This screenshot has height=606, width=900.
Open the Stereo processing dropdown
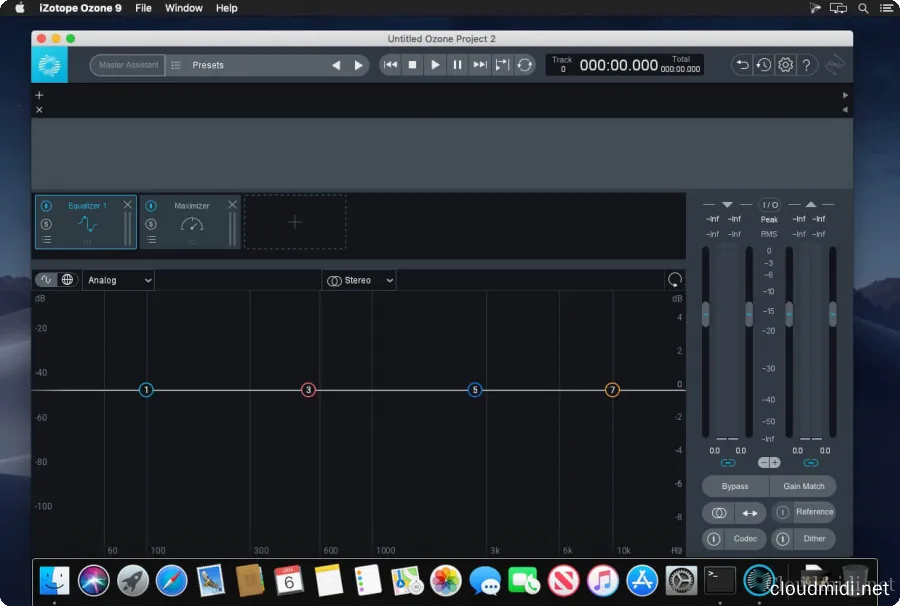click(x=358, y=280)
